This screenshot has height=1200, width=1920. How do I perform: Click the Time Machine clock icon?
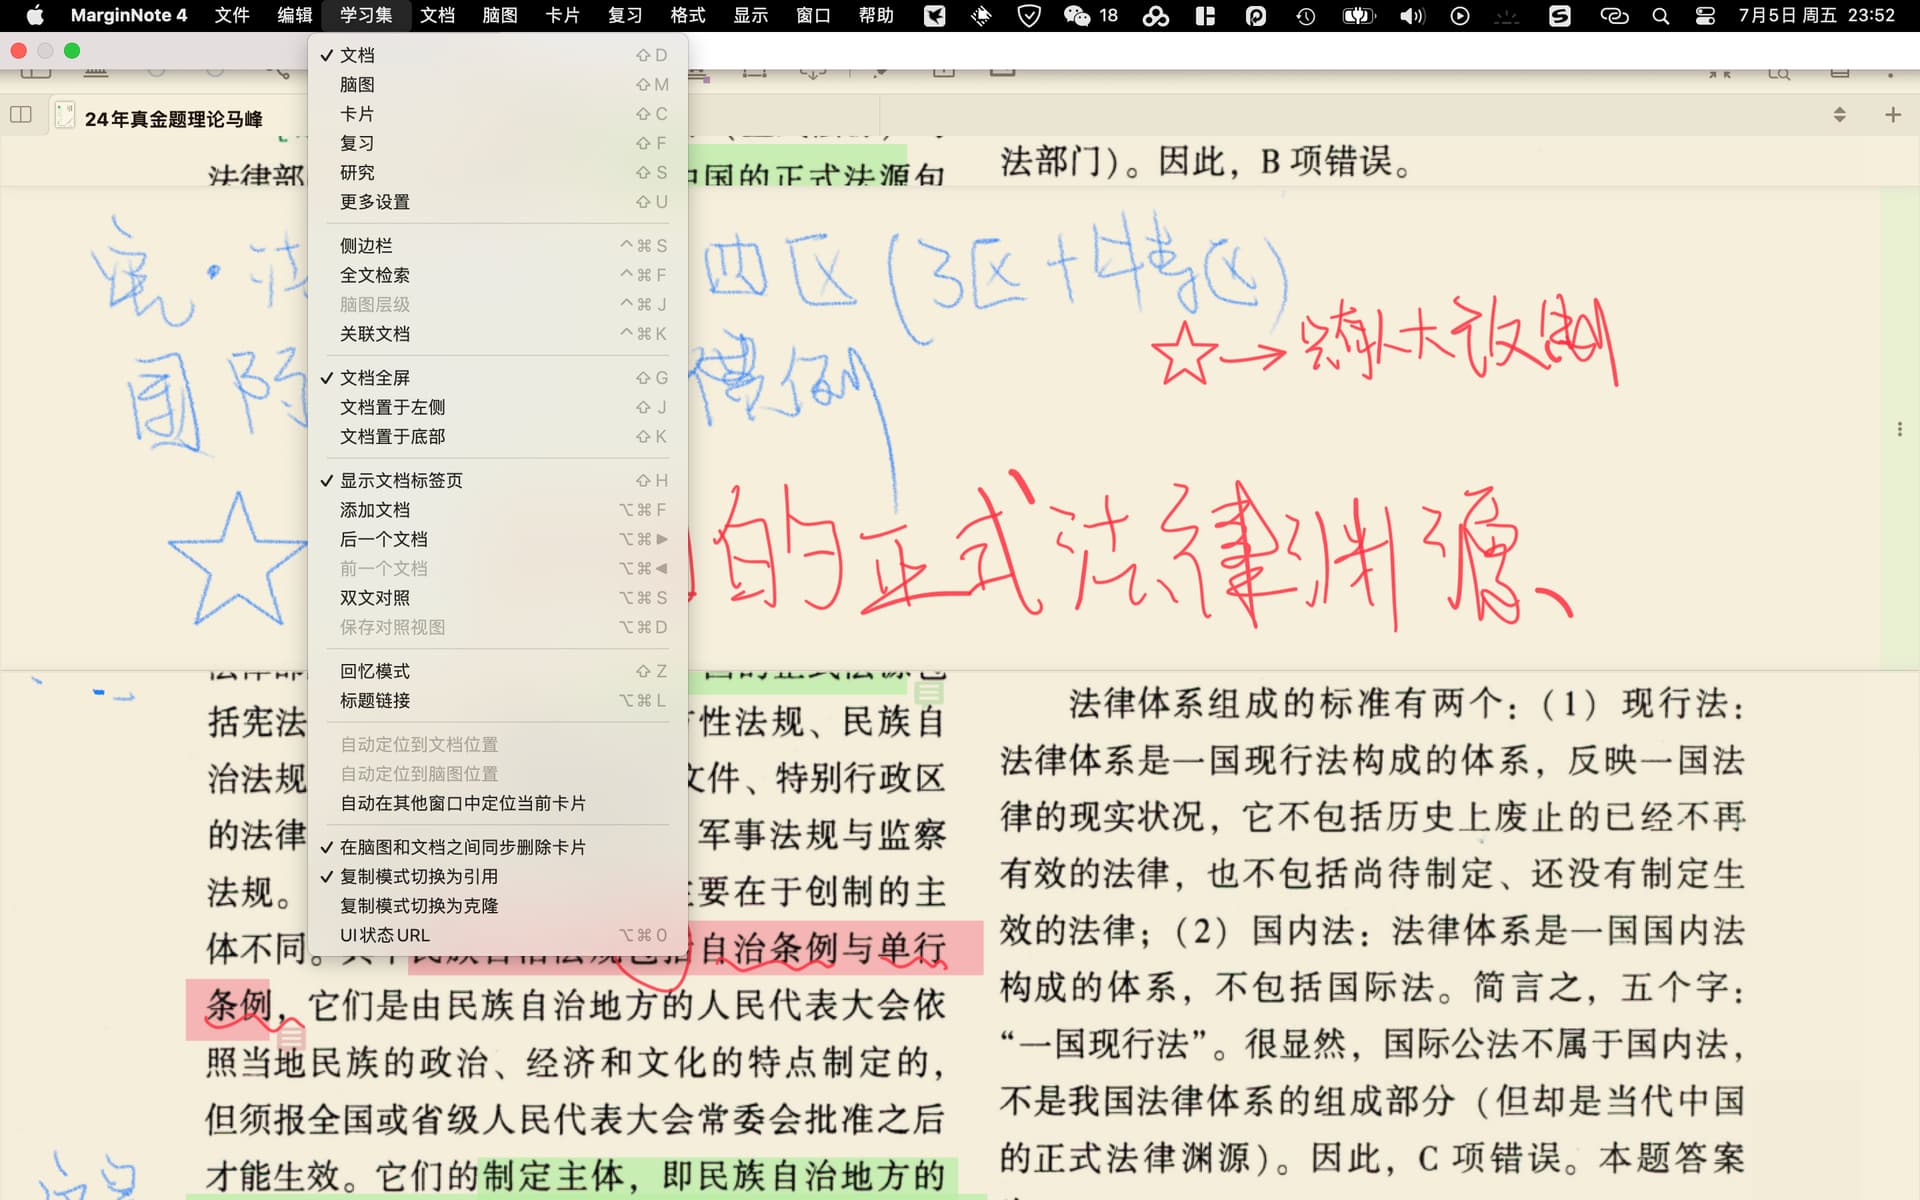(1305, 15)
